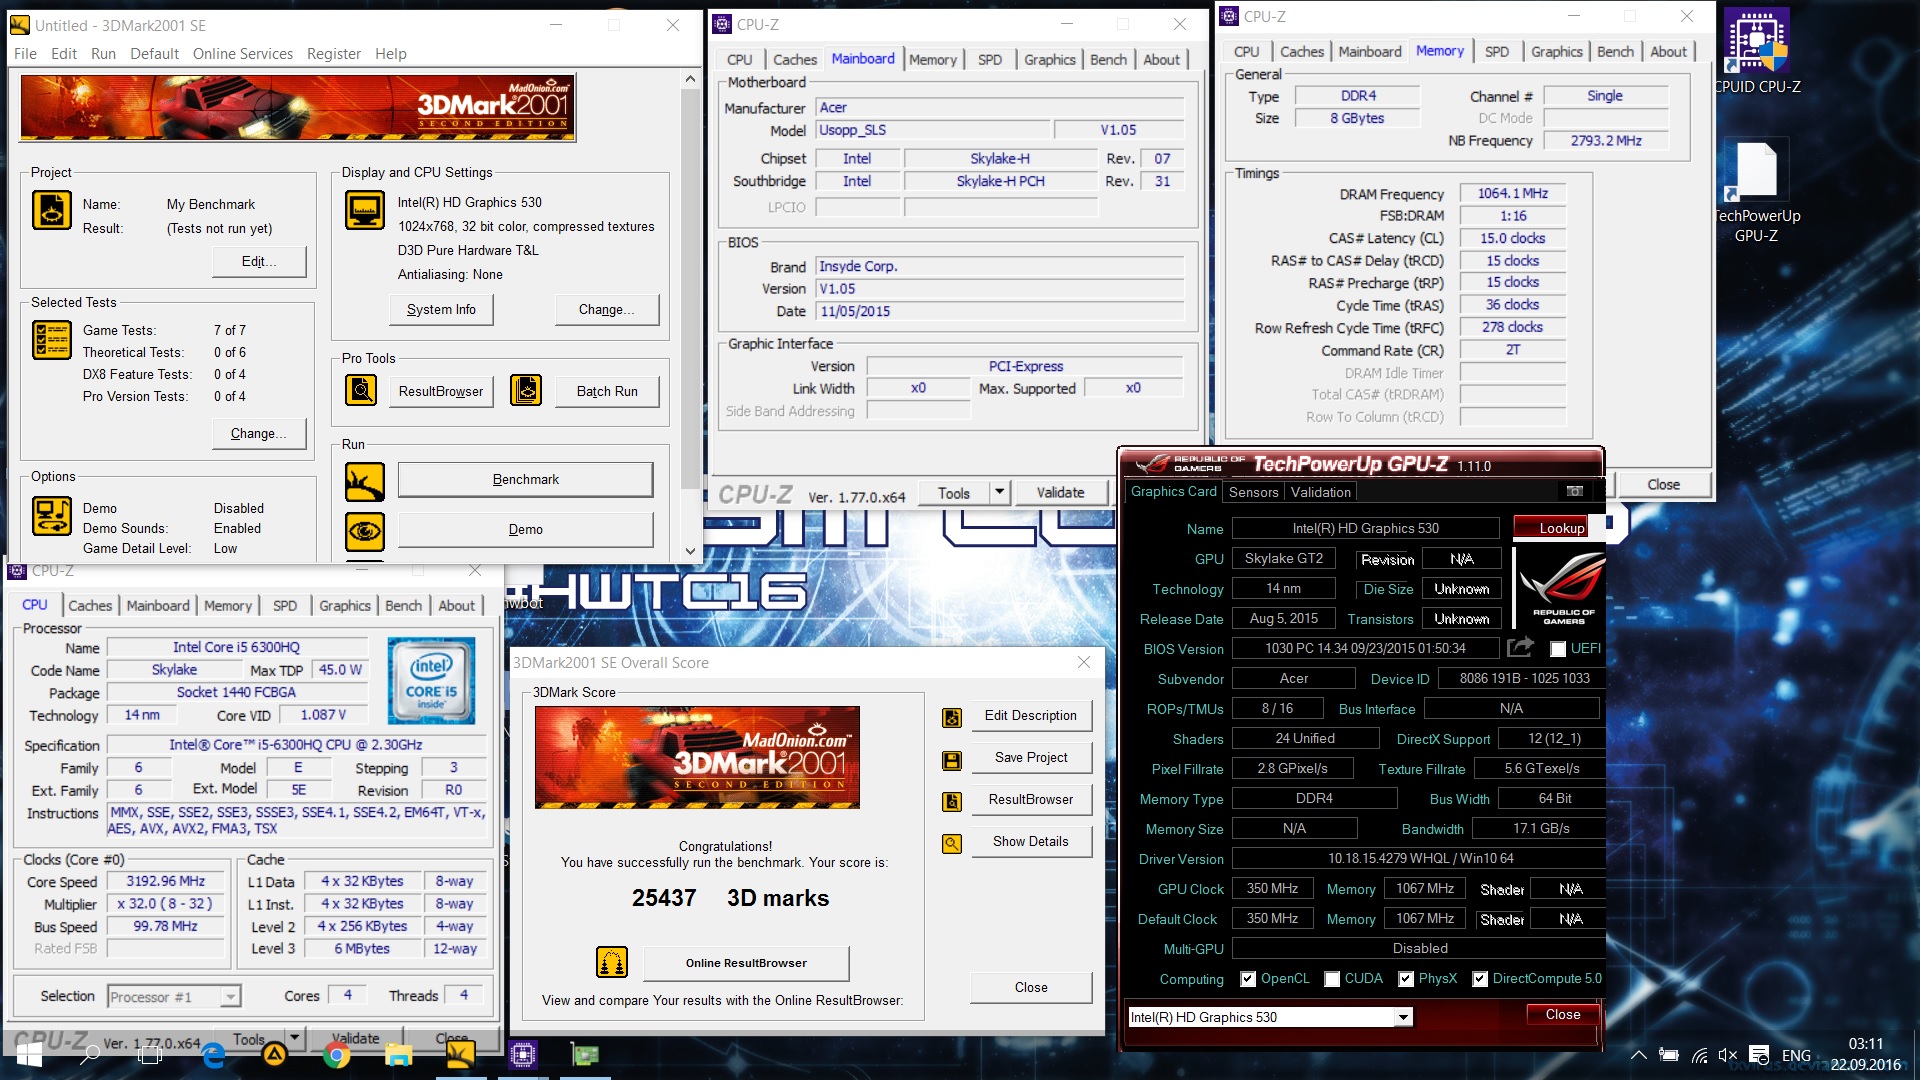1920x1080 pixels.
Task: Click the Save Project floppy icon
Action: pos(952,760)
